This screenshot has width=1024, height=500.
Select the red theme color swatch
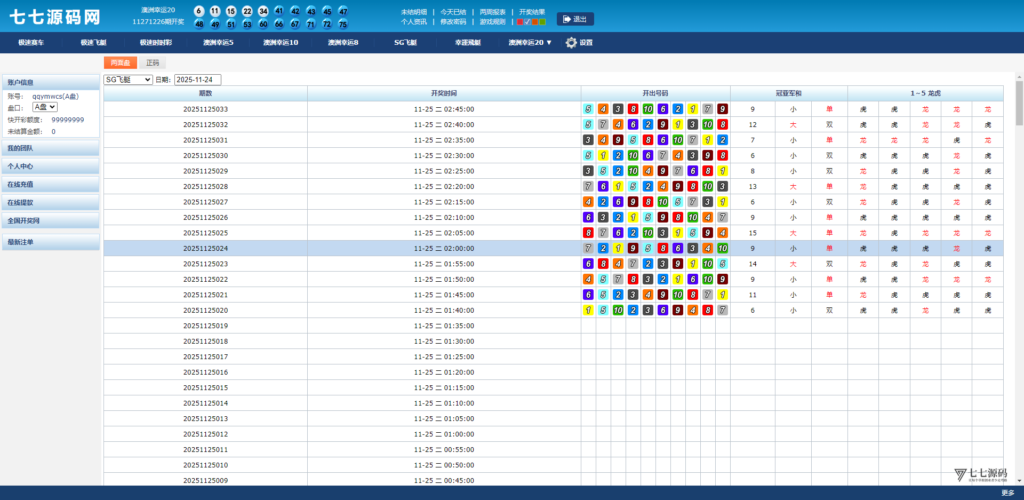pos(520,21)
